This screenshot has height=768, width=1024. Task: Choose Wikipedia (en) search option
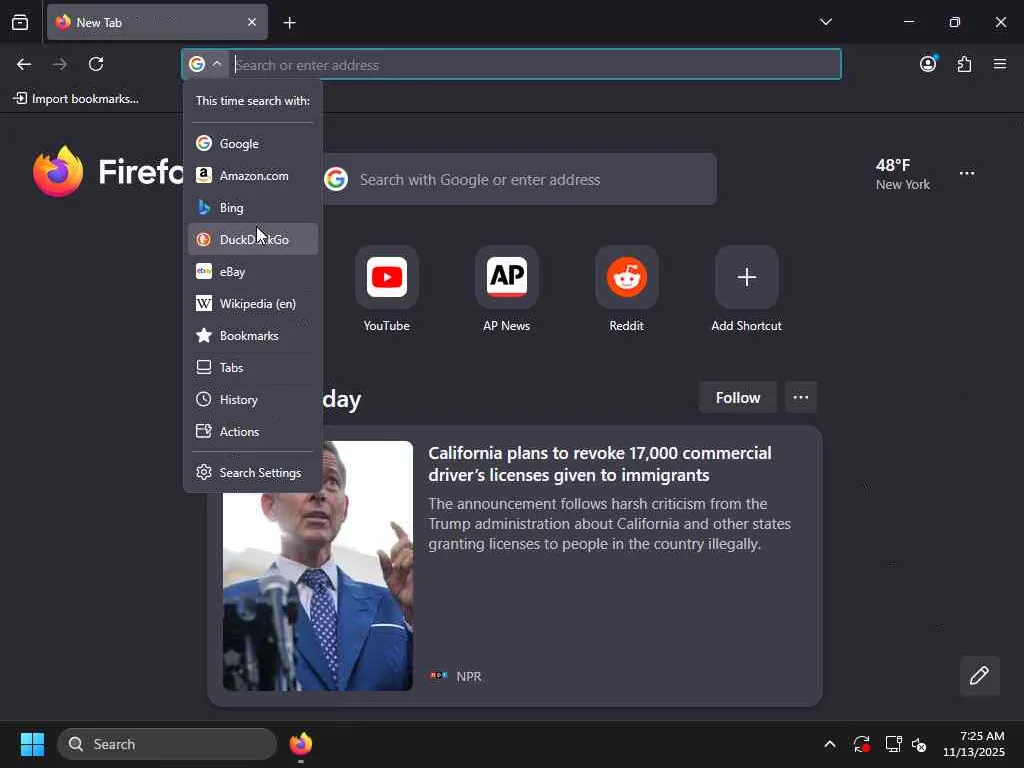click(253, 303)
